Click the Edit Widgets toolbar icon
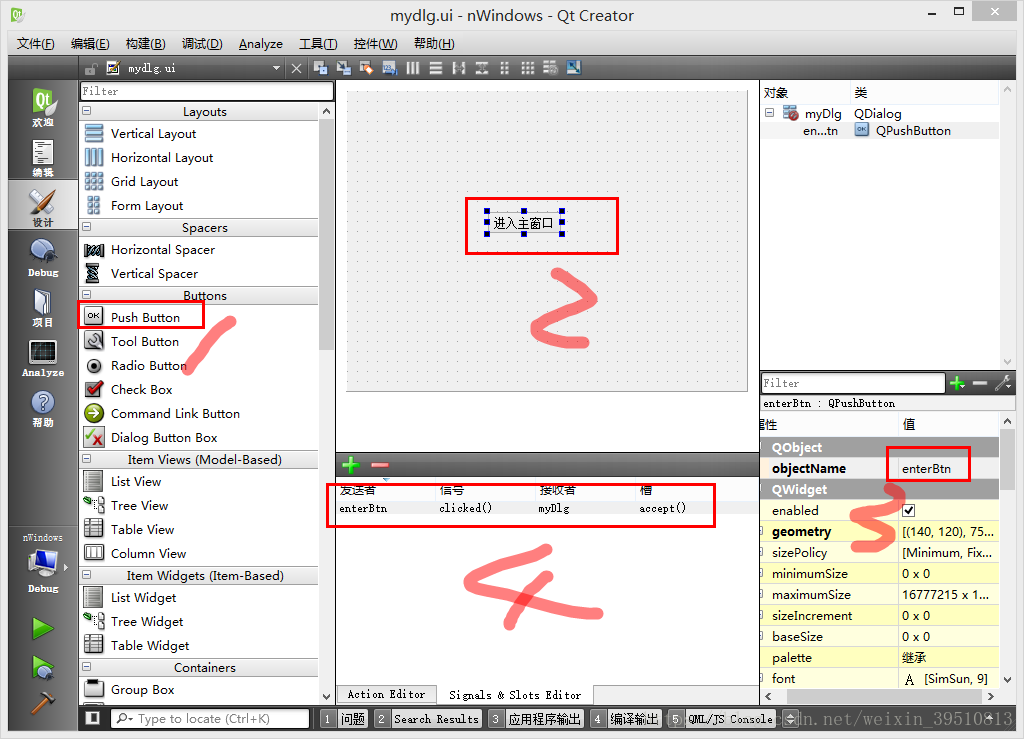This screenshot has width=1024, height=739. [320, 68]
